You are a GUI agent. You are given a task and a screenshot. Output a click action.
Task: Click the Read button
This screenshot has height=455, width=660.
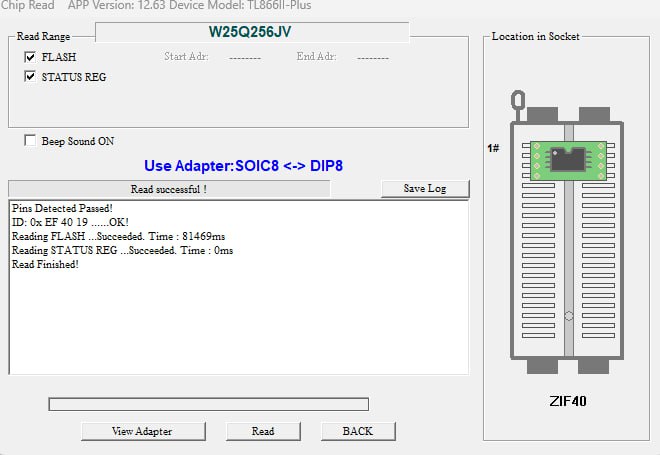[263, 431]
